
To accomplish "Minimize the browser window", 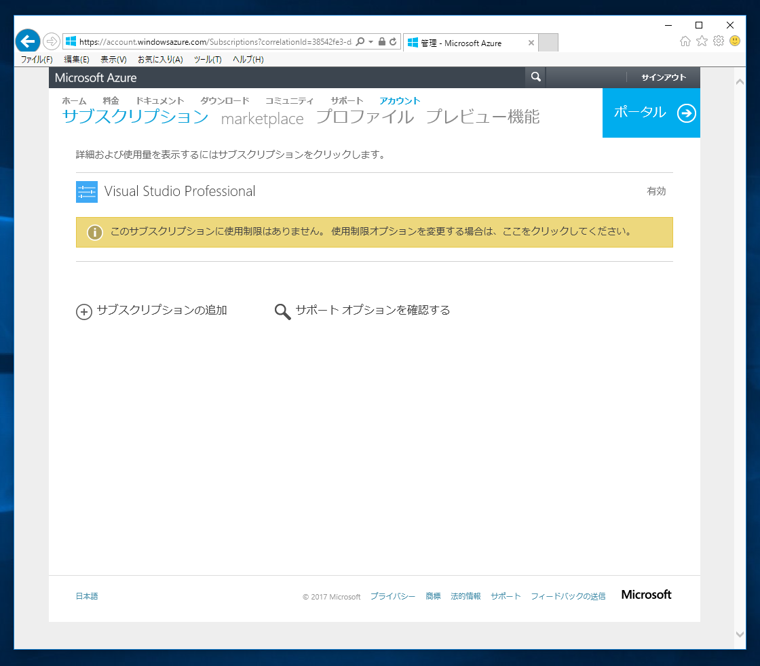I will click(668, 25).
